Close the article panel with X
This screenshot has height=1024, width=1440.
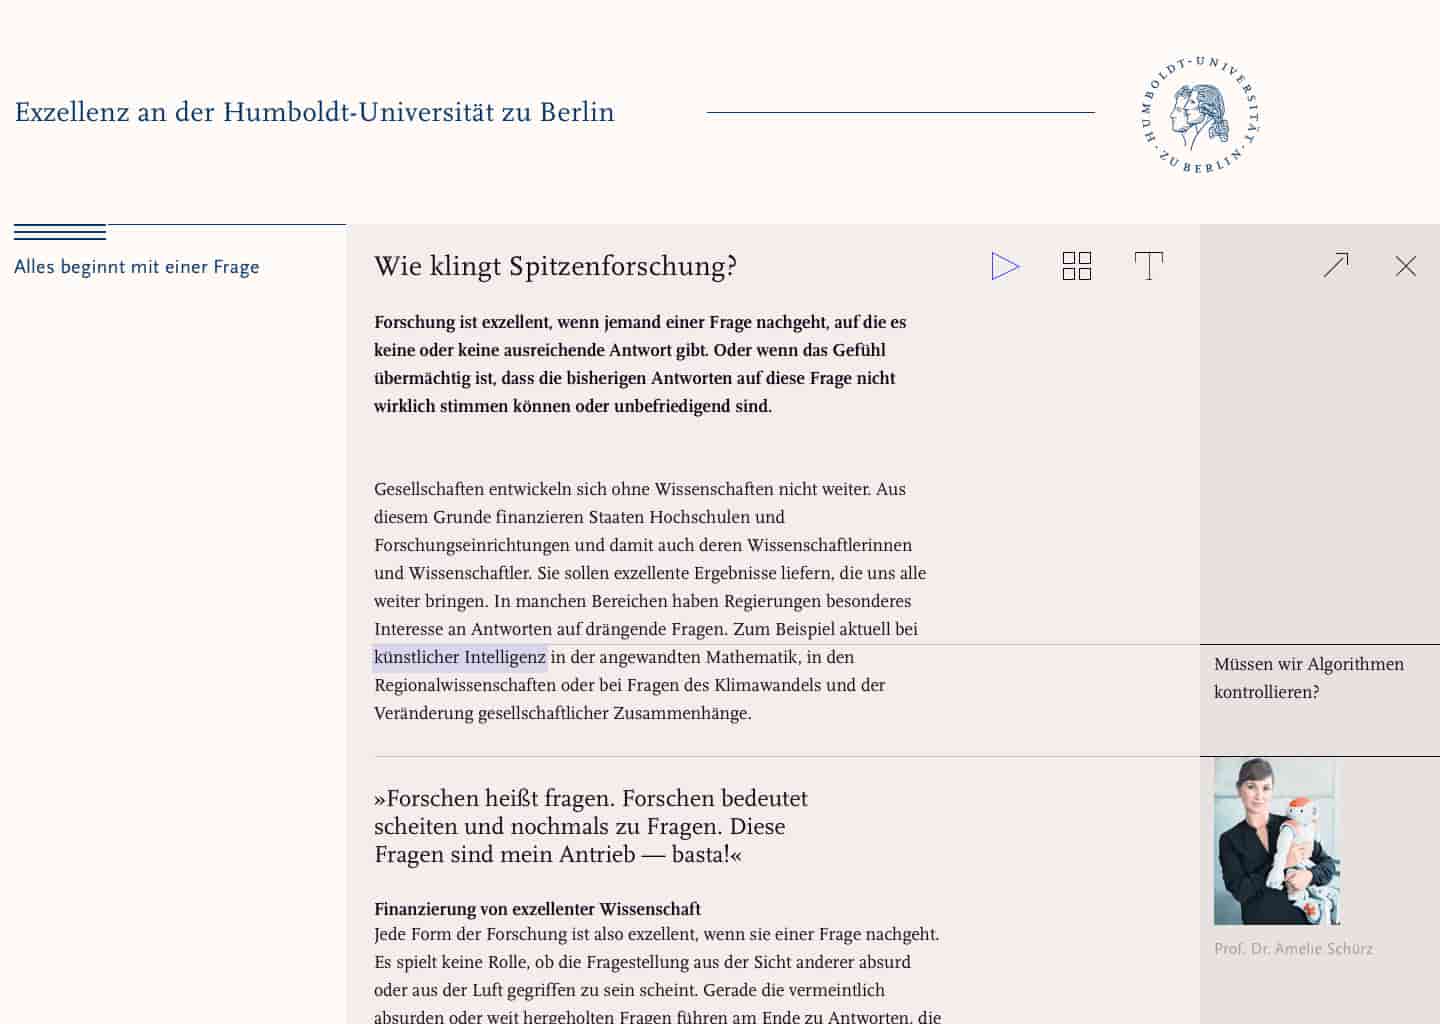coord(1406,266)
